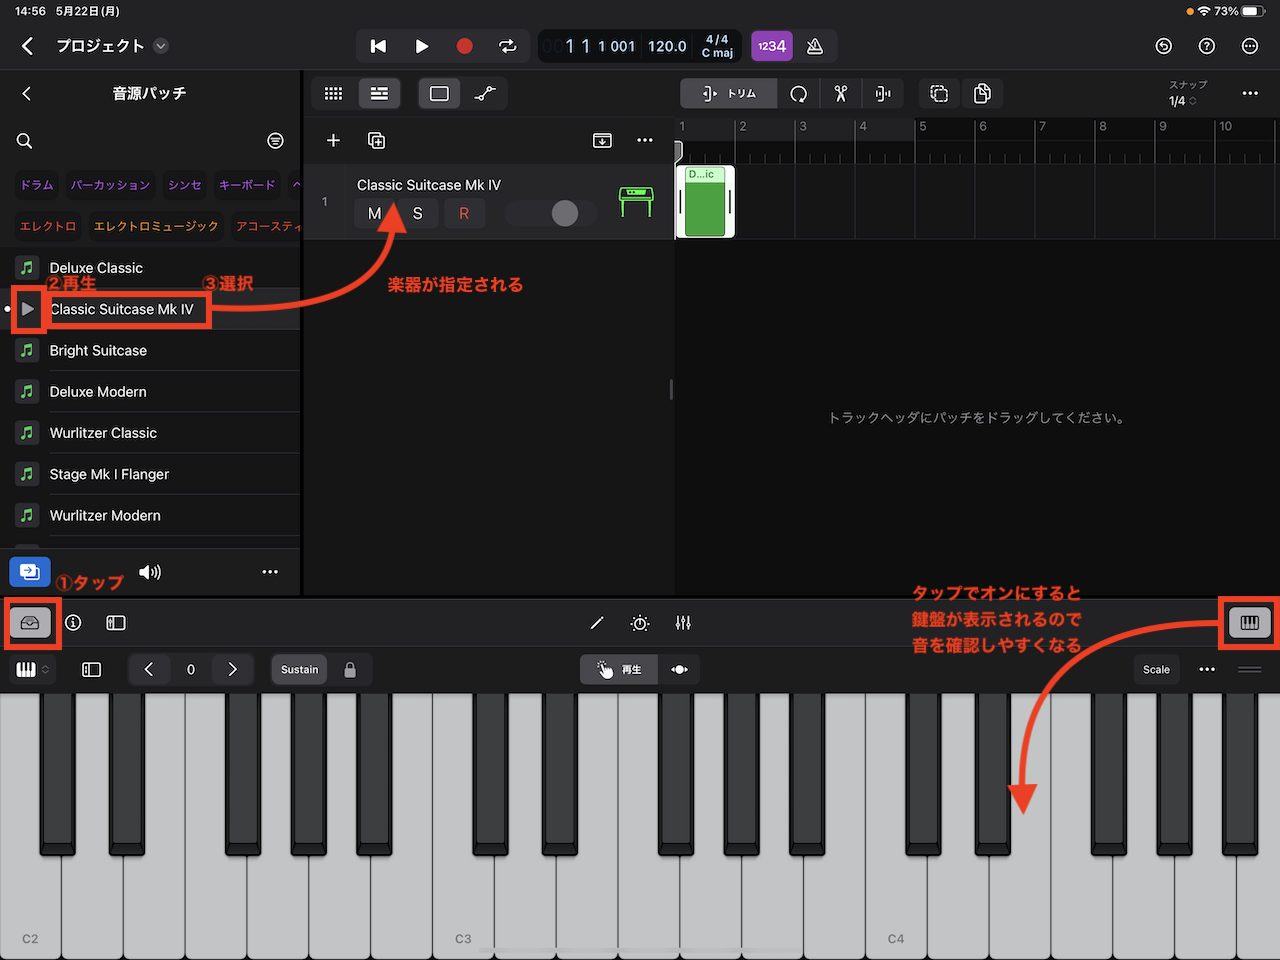Viewport: 1280px width, 960px height.
Task: Change keyboard play surface type
Action: (31, 670)
